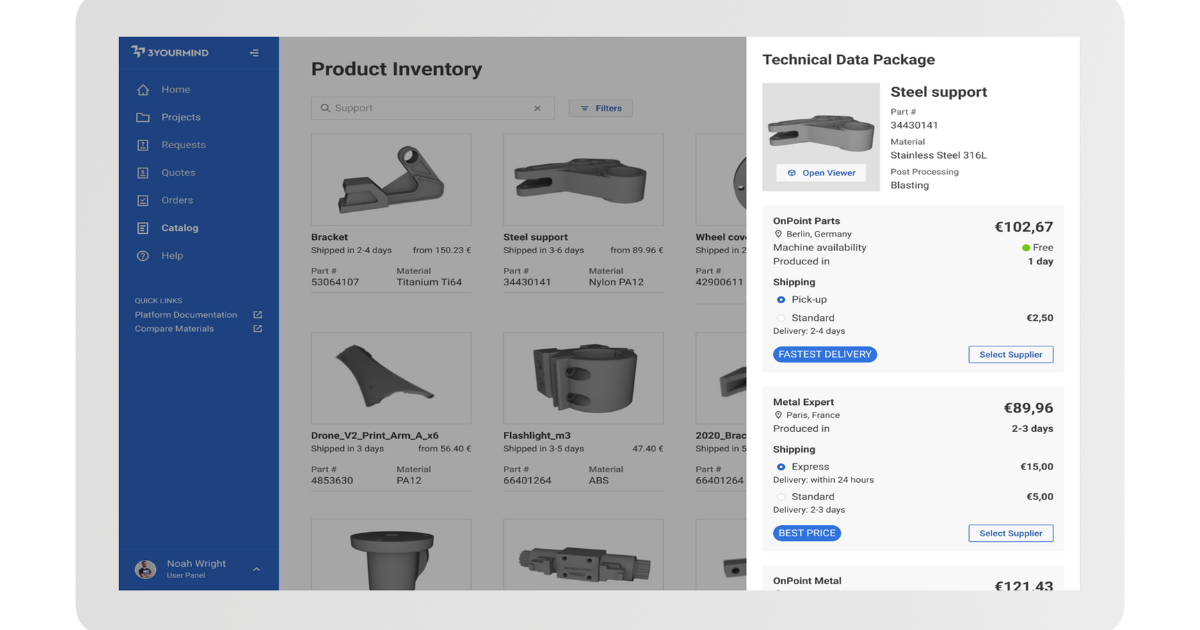Open the Filters dropdown

click(x=600, y=108)
